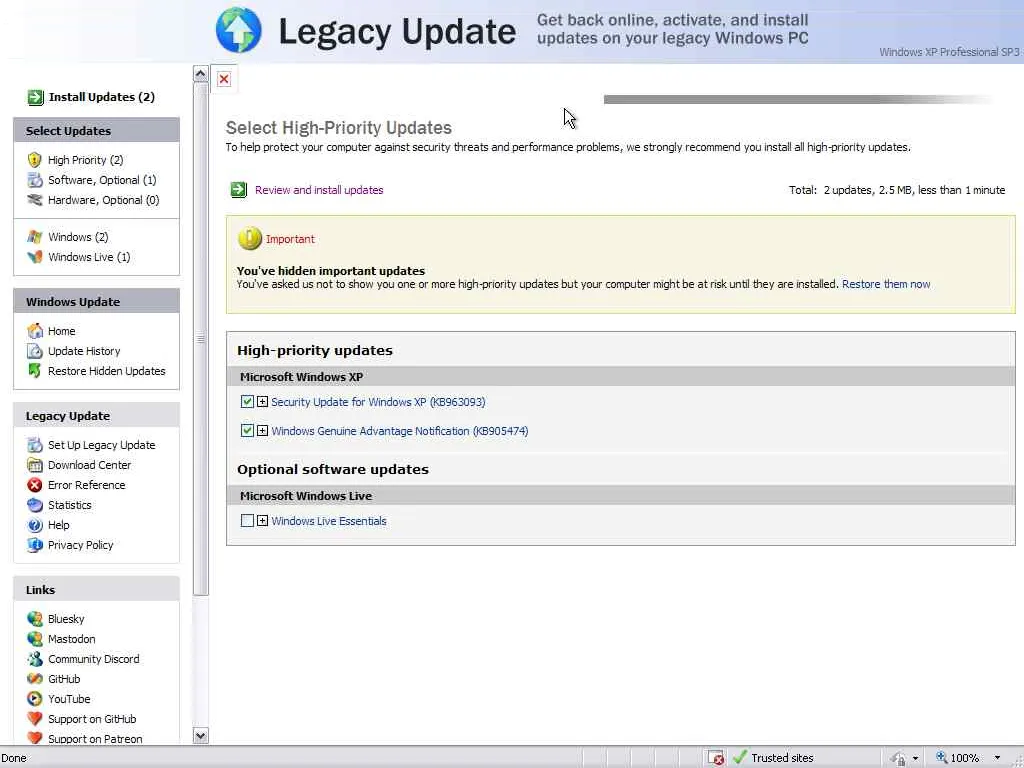The image size is (1024, 768).
Task: Click the Set Up Legacy Update icon
Action: (x=35, y=445)
